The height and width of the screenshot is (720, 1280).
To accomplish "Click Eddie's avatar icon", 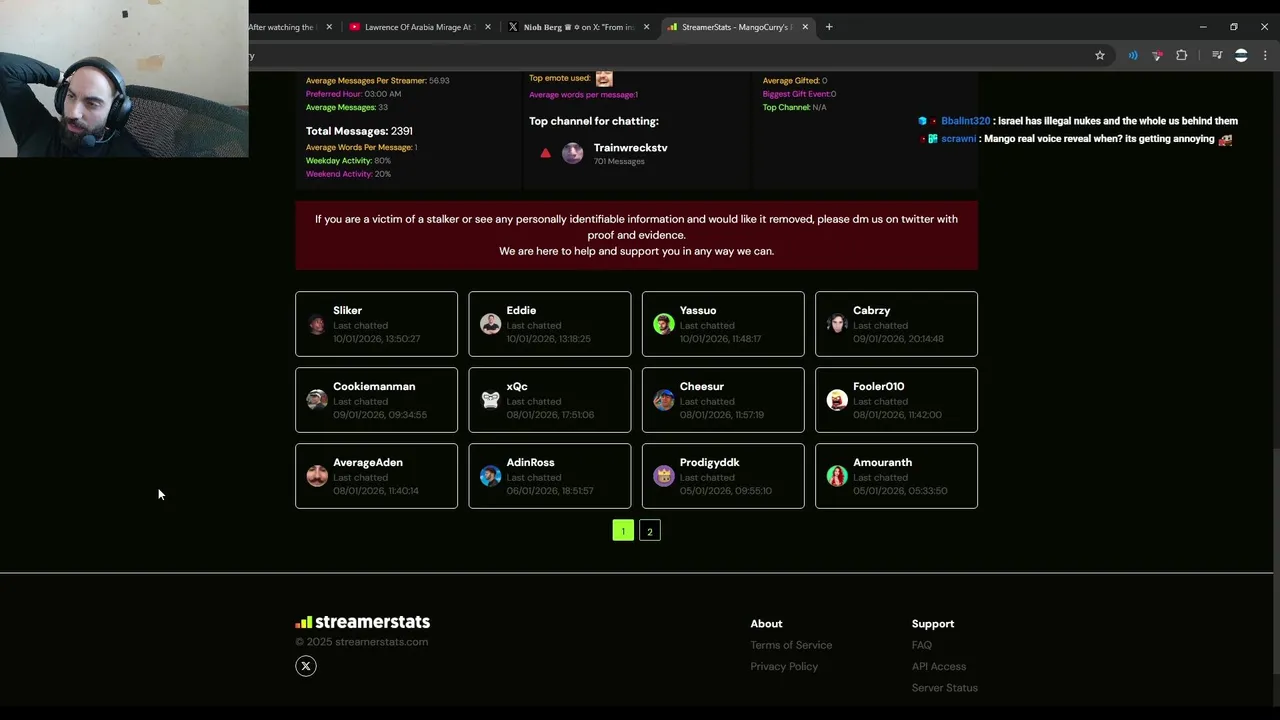I will click(490, 324).
